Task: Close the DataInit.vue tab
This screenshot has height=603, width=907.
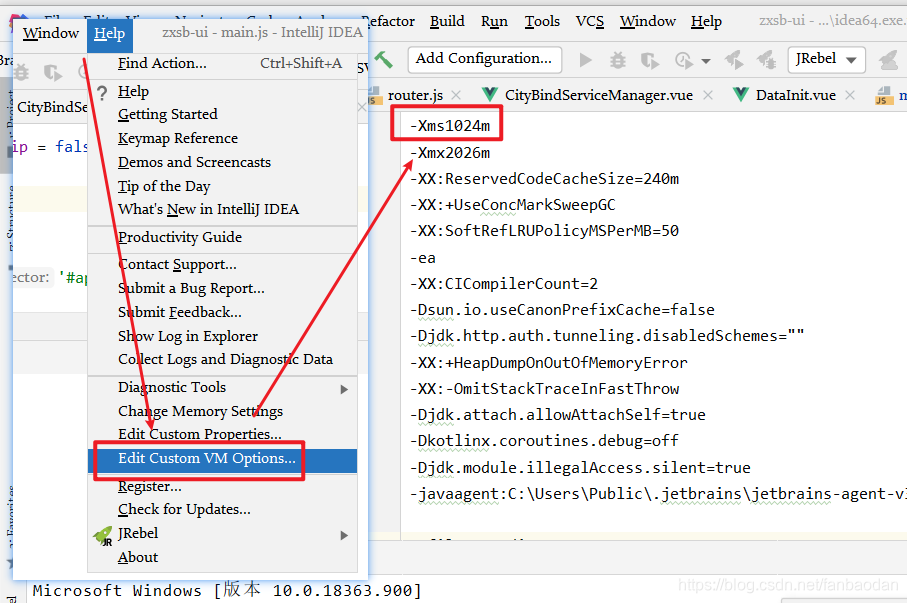Action: 850,95
